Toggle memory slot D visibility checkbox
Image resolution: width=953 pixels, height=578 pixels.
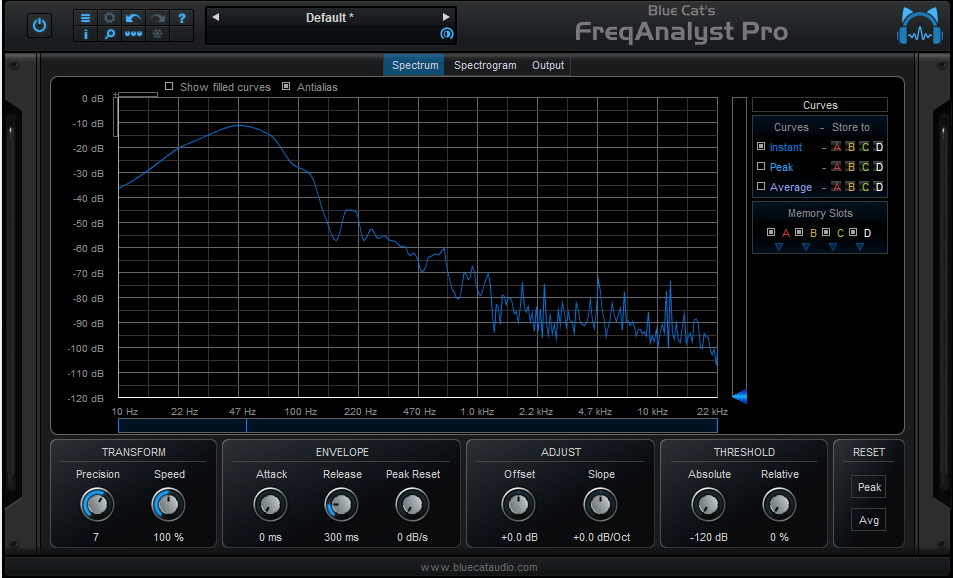(853, 232)
